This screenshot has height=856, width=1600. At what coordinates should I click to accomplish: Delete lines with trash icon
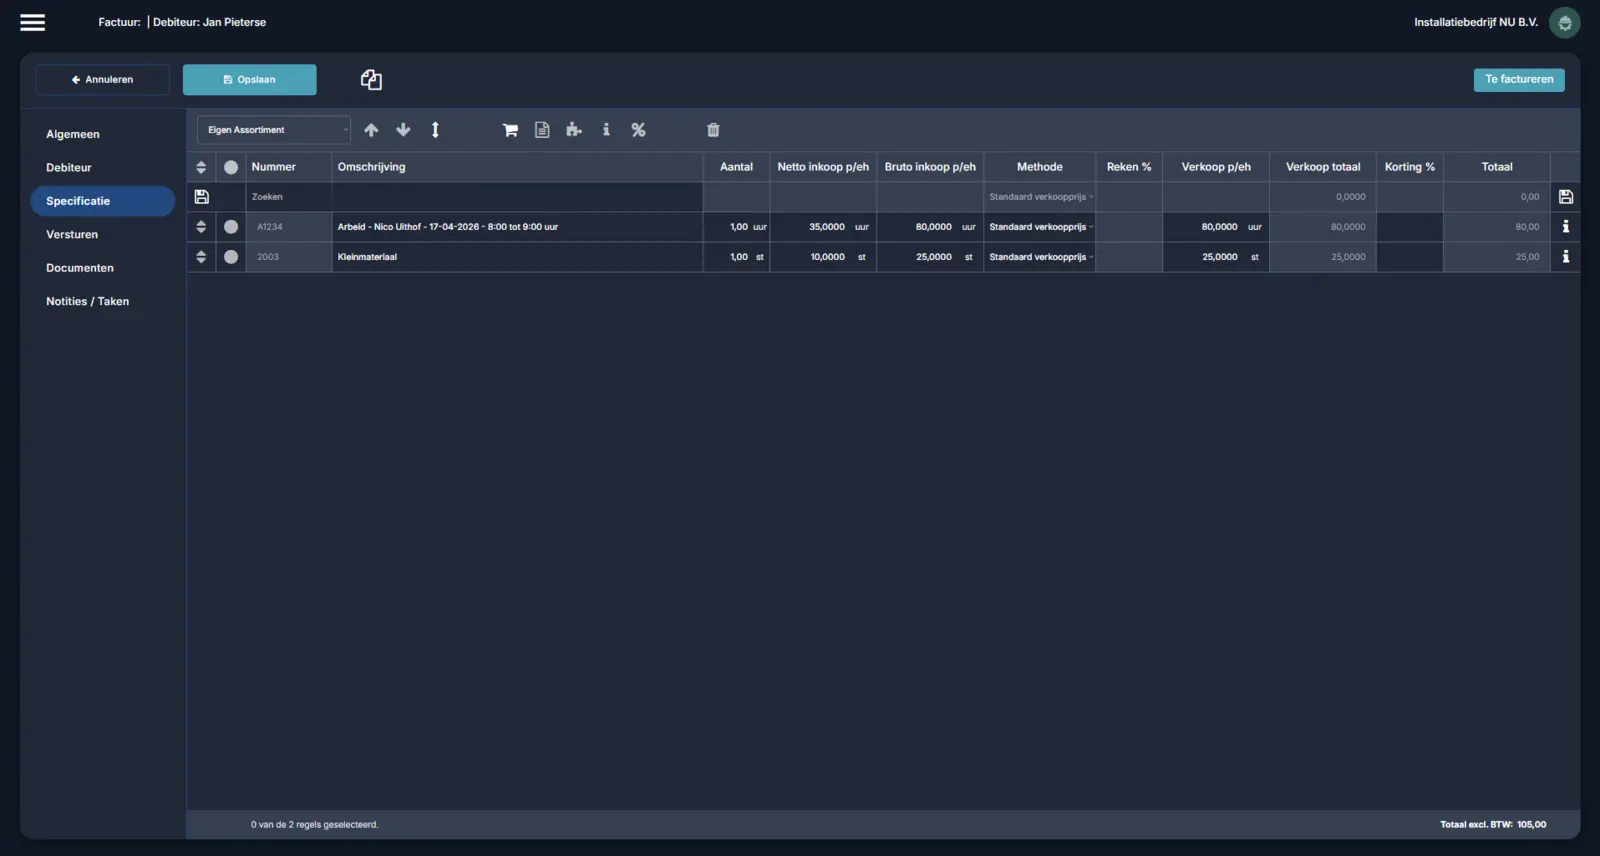[713, 130]
